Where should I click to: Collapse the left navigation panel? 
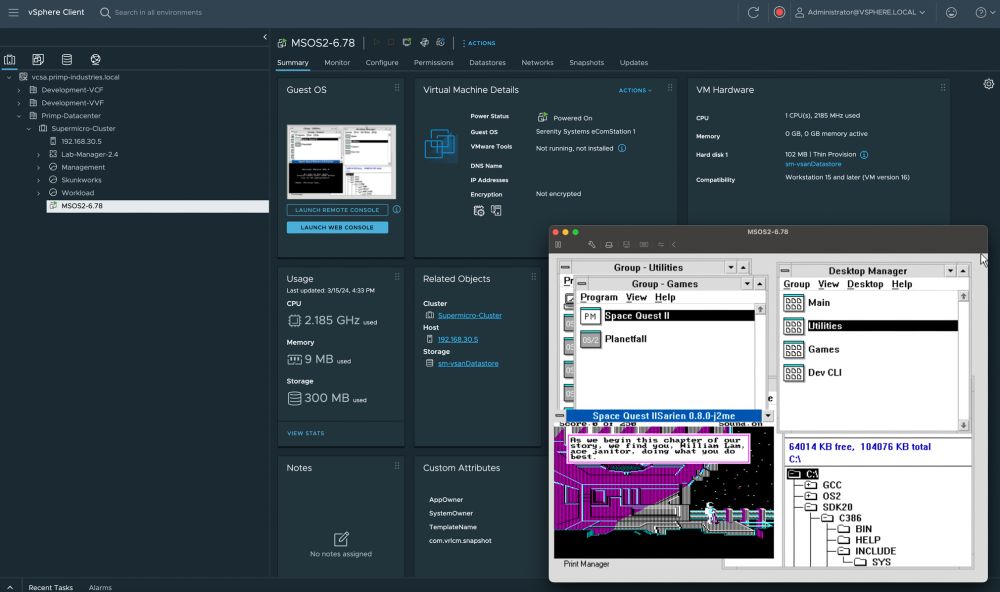pyautogui.click(x=265, y=37)
